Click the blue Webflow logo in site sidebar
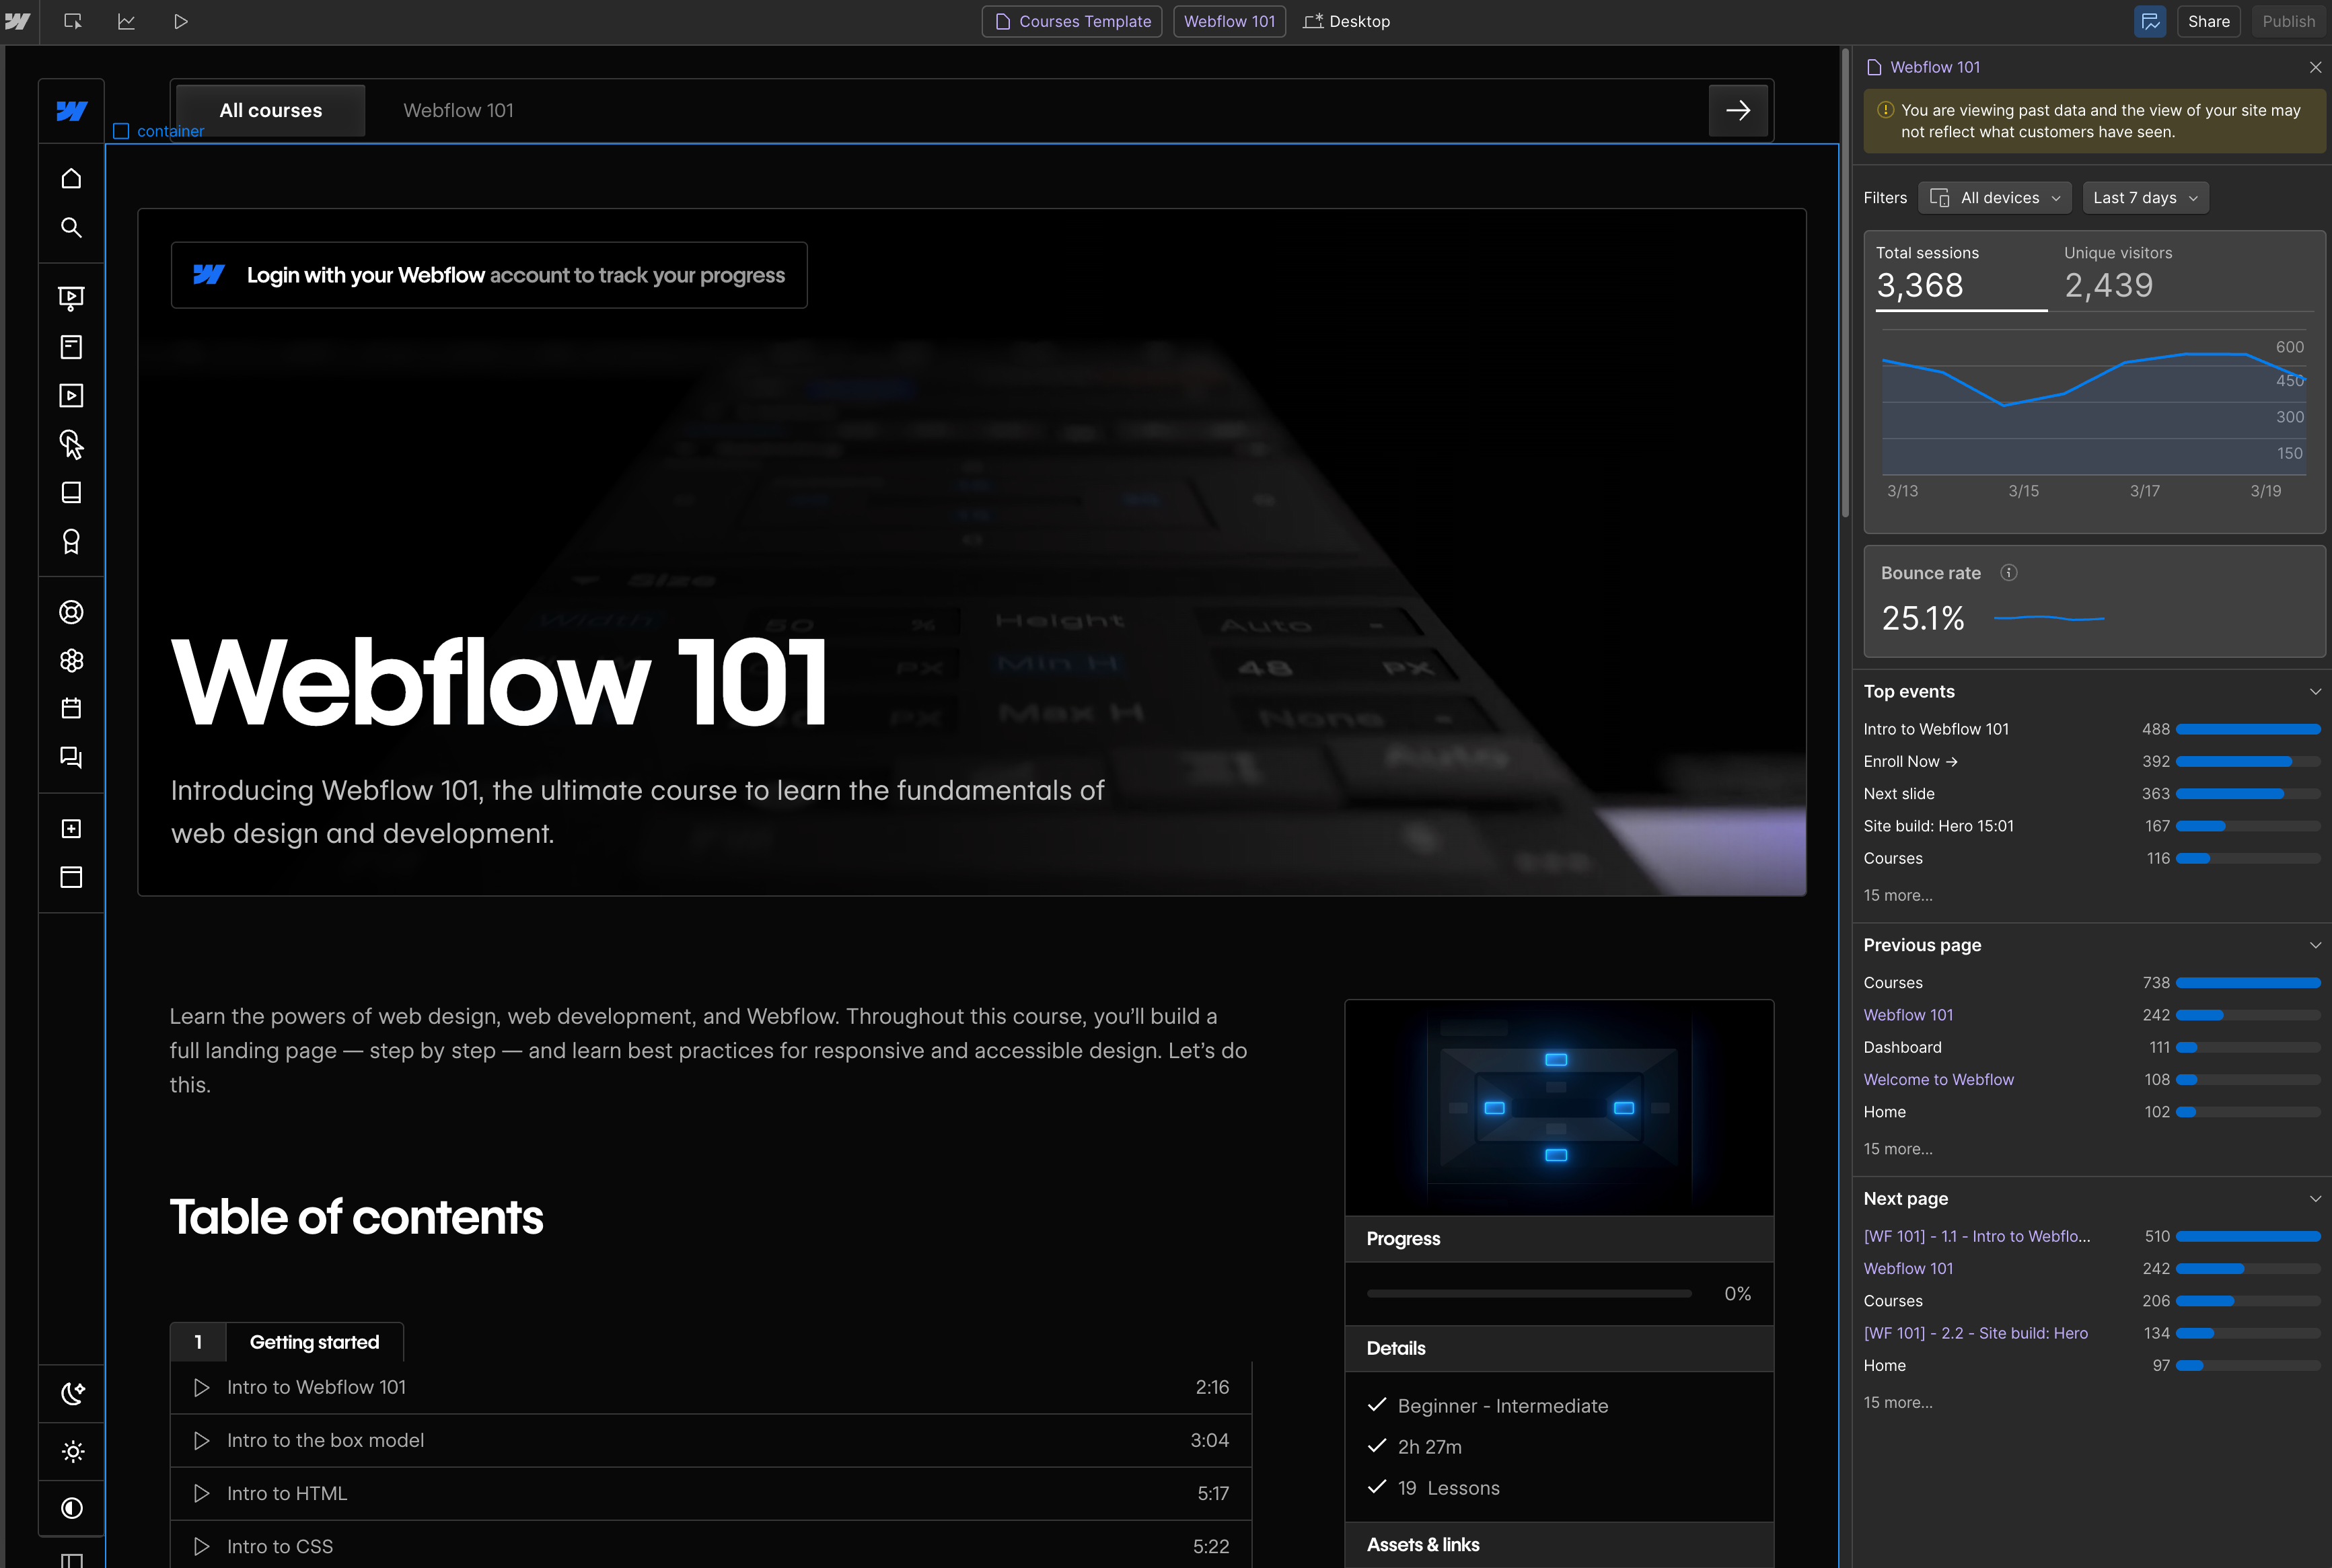Viewport: 2332px width, 1568px height. (72, 110)
